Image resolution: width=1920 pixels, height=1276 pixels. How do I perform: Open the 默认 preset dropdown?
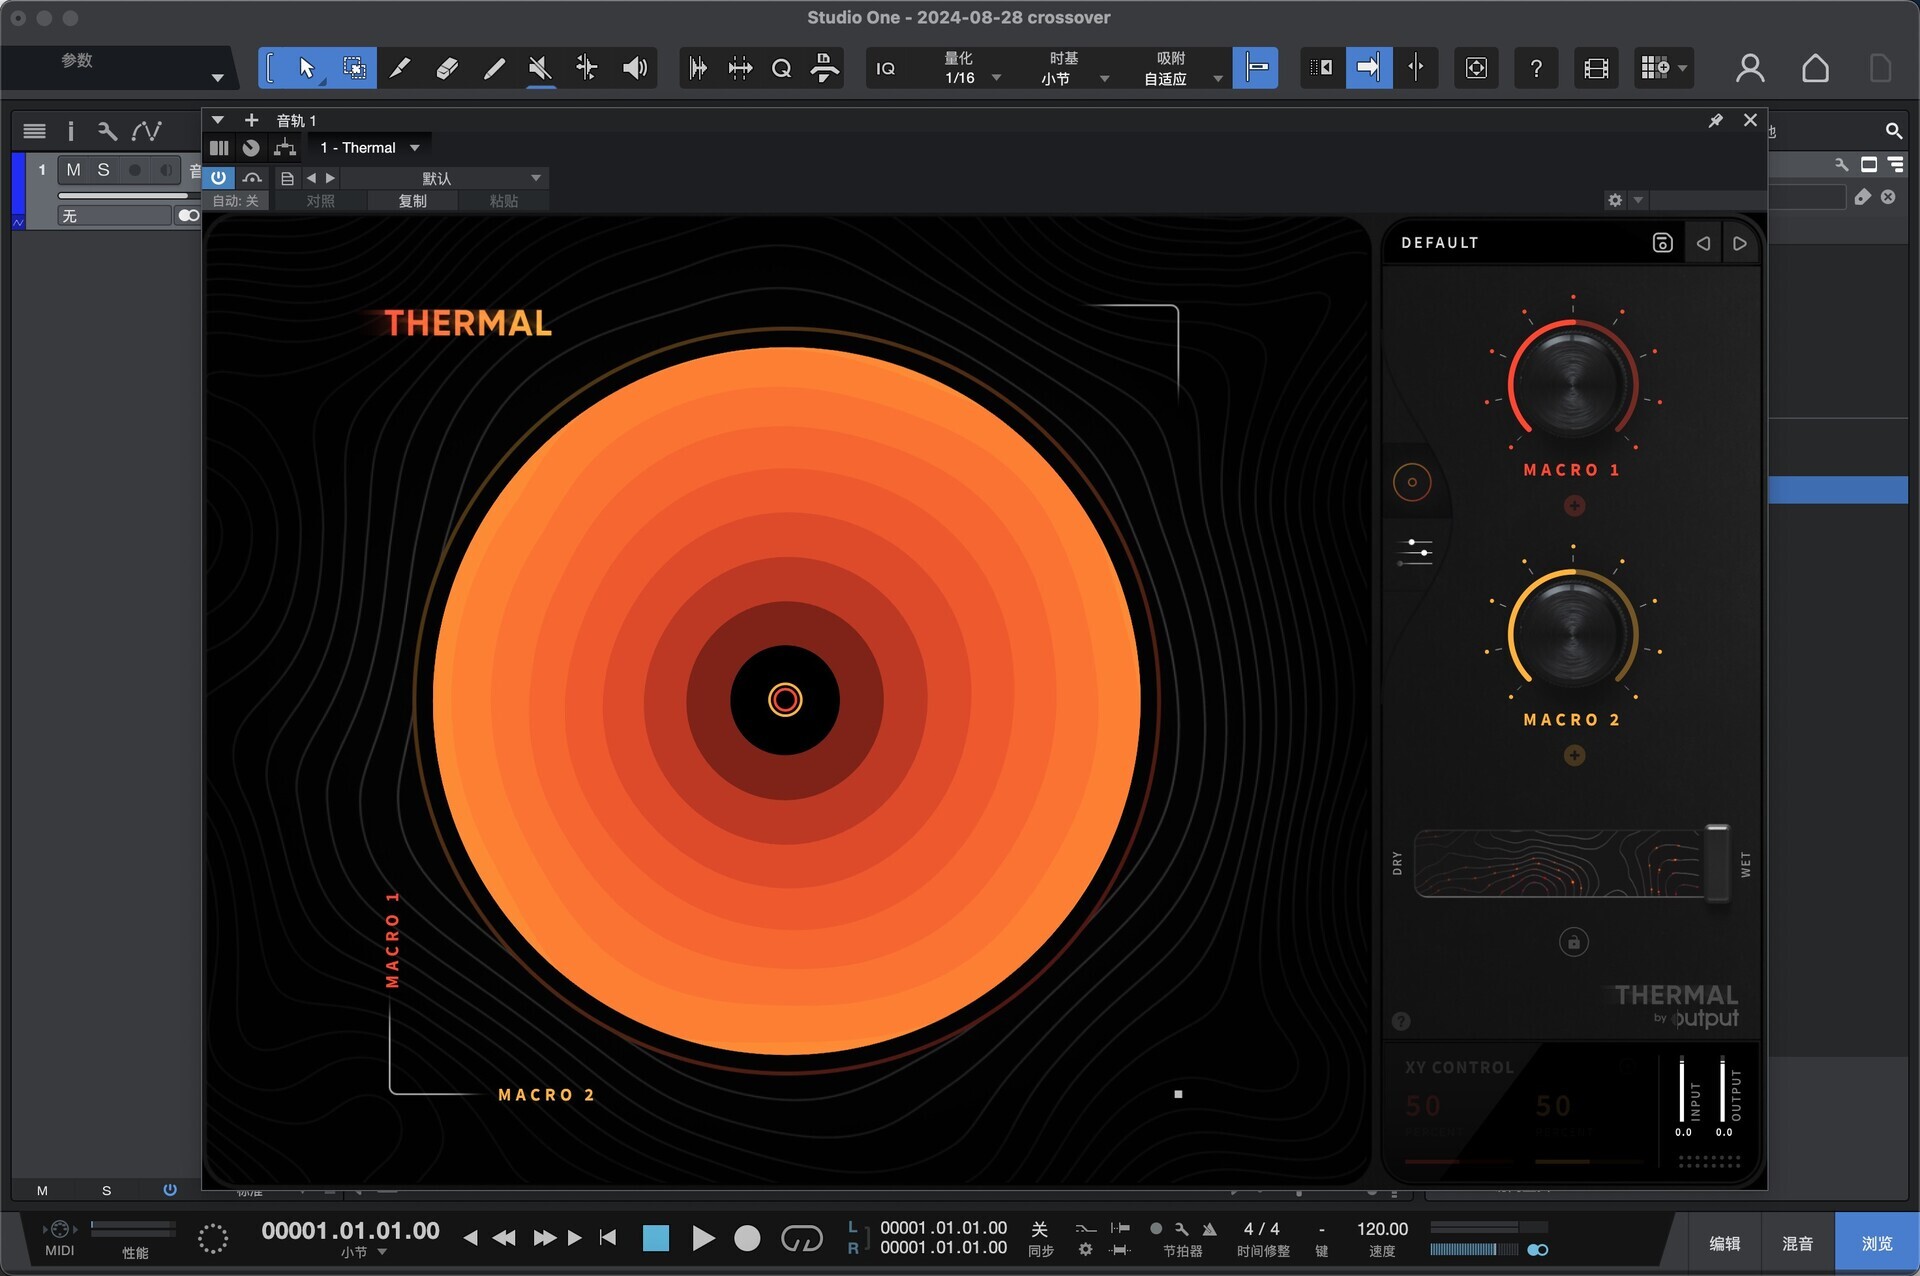click(x=445, y=178)
